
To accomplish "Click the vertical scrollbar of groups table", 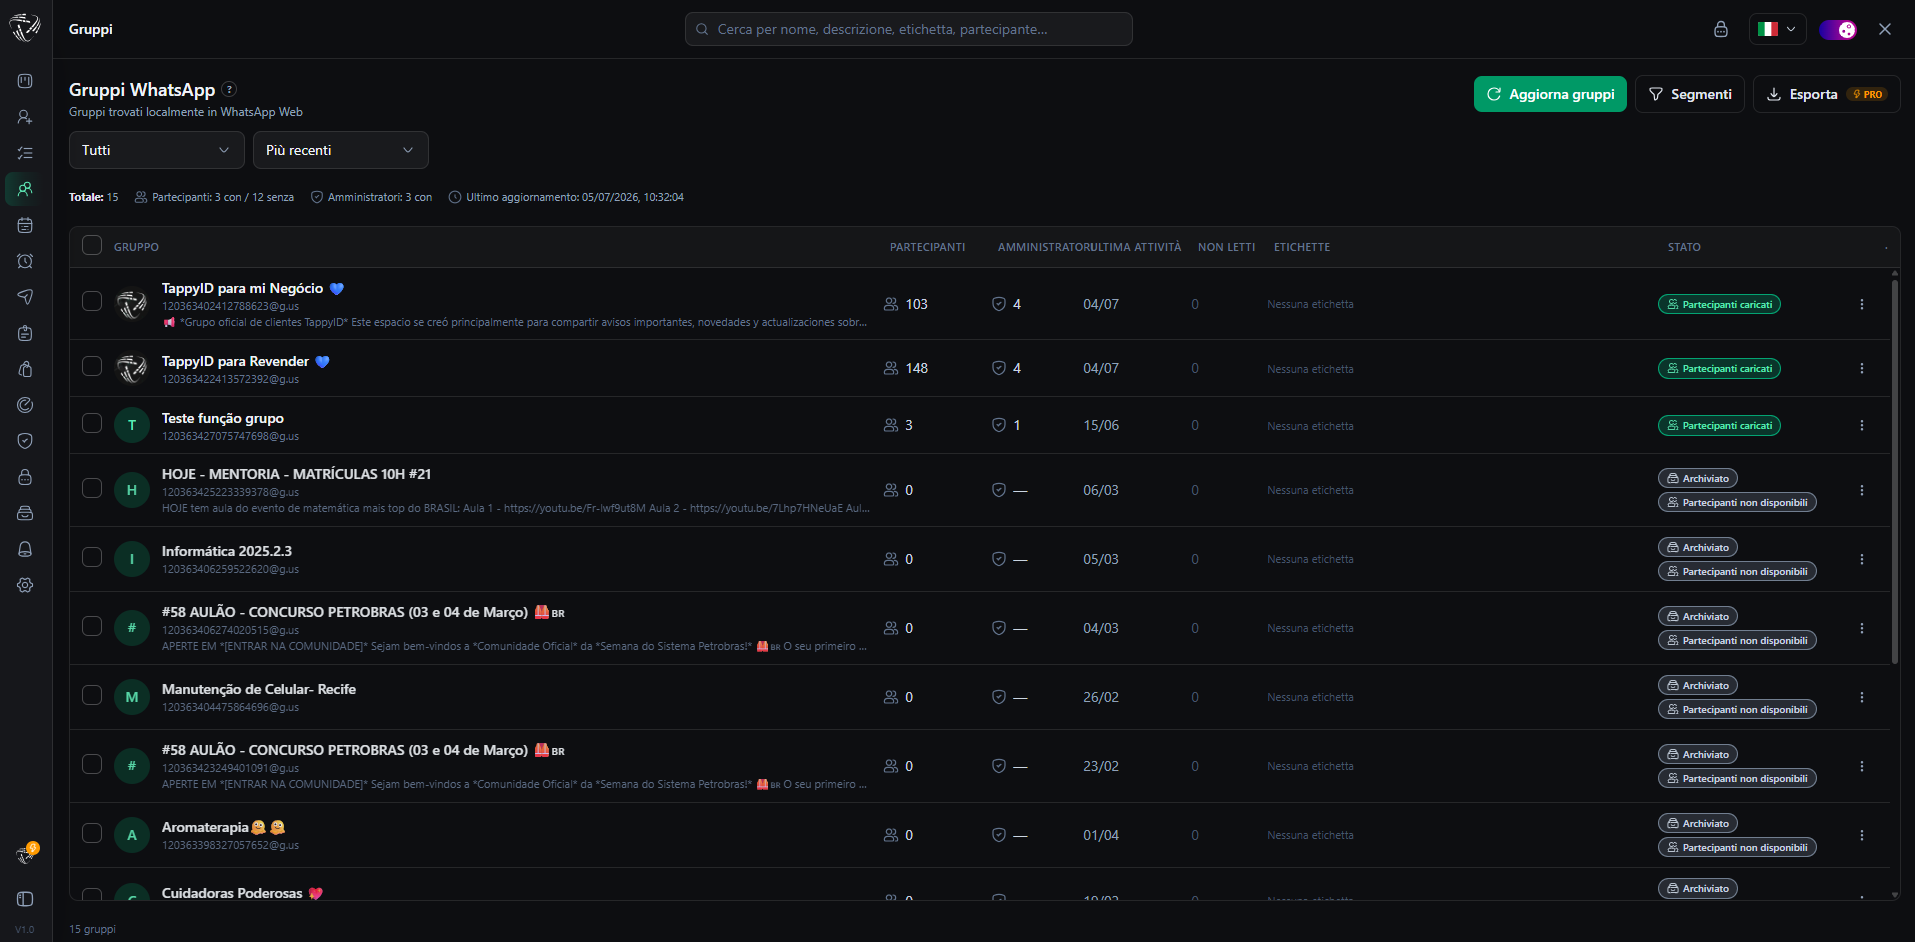I will 1894,470.
